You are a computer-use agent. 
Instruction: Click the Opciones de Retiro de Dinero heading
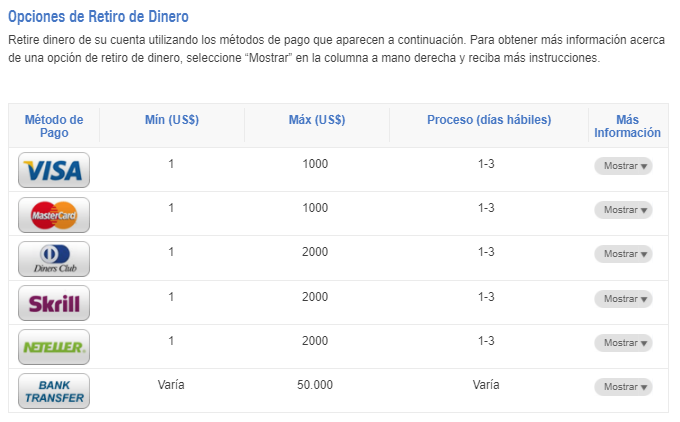pyautogui.click(x=98, y=17)
